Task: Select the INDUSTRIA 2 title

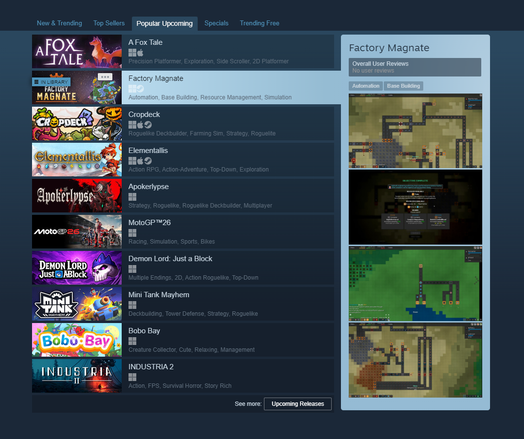Action: (151, 367)
